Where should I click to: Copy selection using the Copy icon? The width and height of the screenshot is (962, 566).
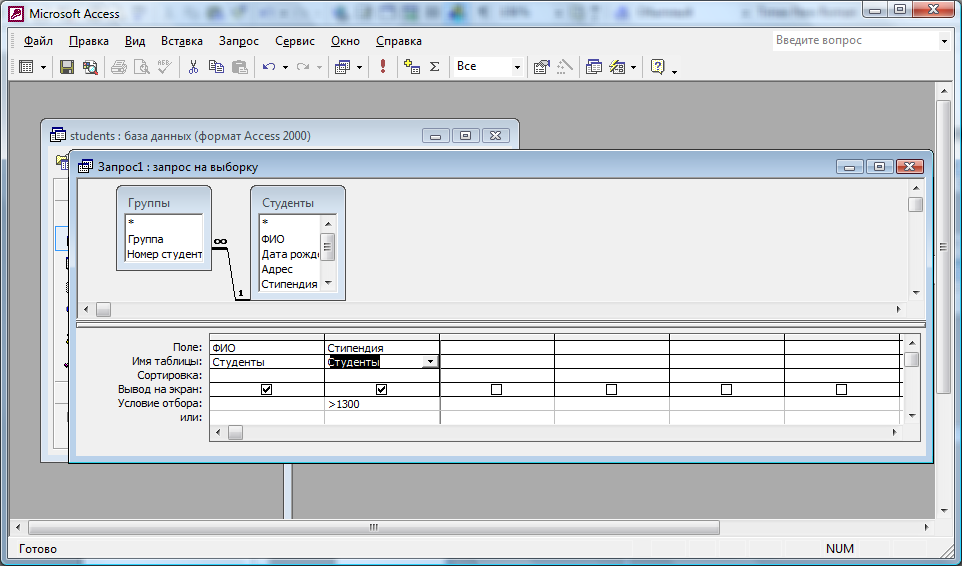point(216,67)
